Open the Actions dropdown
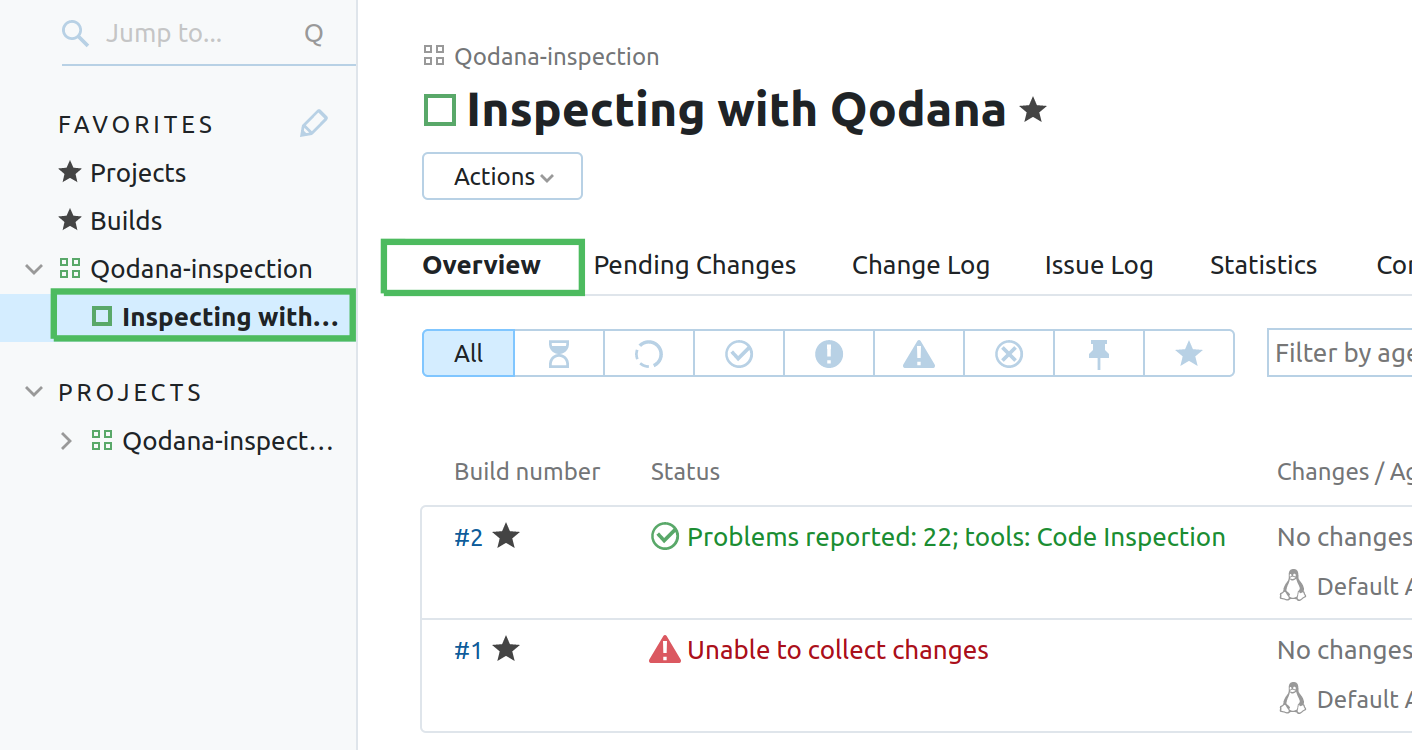 [x=502, y=177]
